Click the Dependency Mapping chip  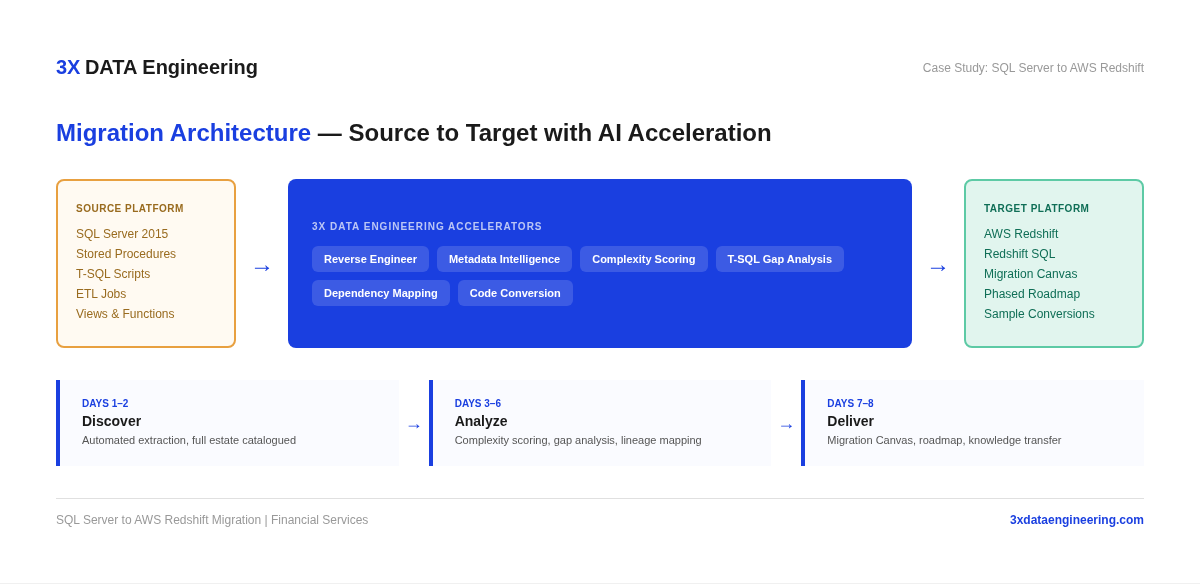(381, 293)
